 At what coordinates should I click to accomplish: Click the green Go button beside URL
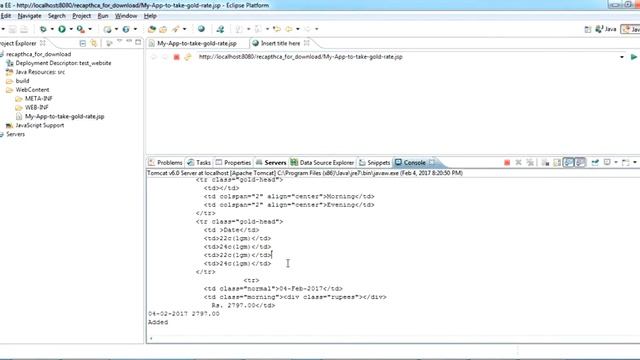click(x=633, y=57)
